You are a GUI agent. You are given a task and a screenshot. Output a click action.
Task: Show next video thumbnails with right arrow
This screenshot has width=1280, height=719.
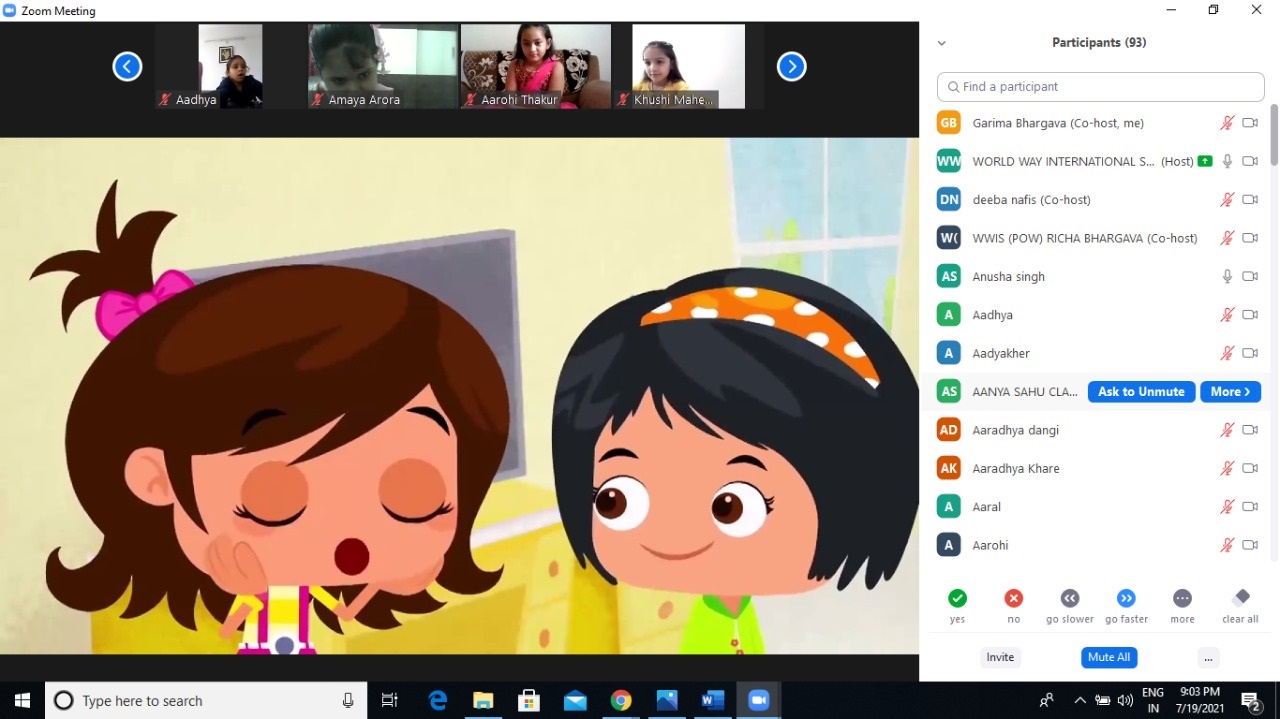pos(791,66)
